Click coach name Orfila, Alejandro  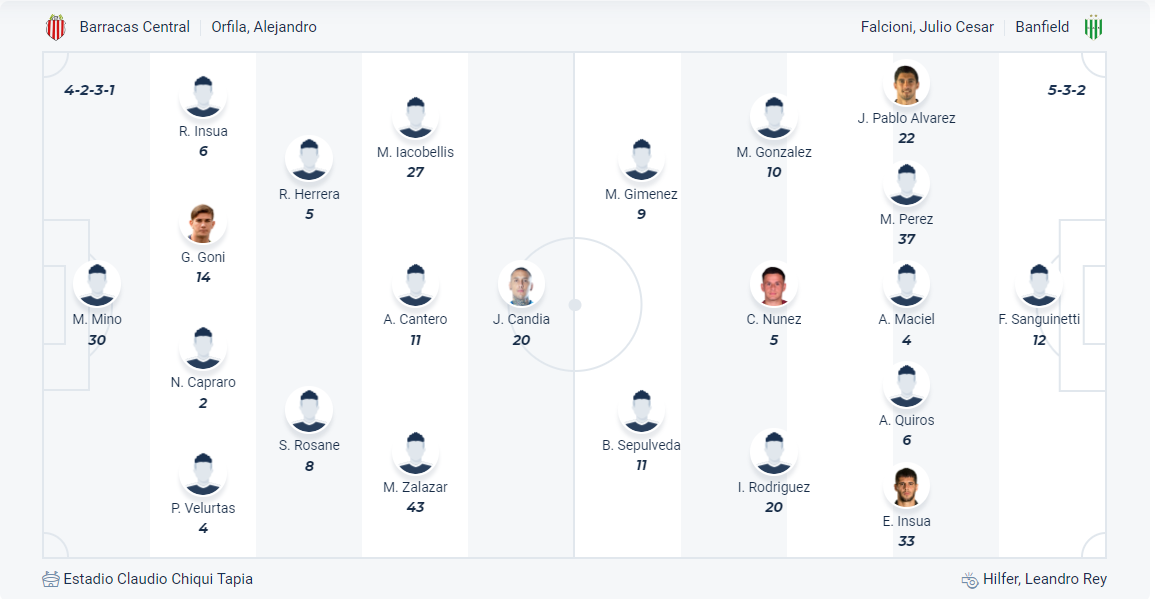click(x=264, y=27)
